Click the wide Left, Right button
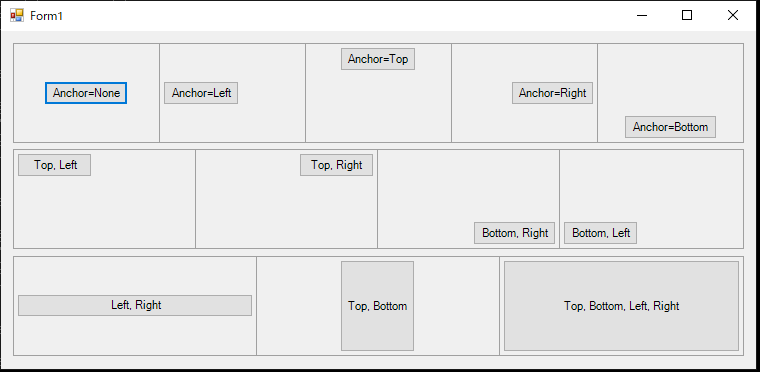 click(x=135, y=305)
